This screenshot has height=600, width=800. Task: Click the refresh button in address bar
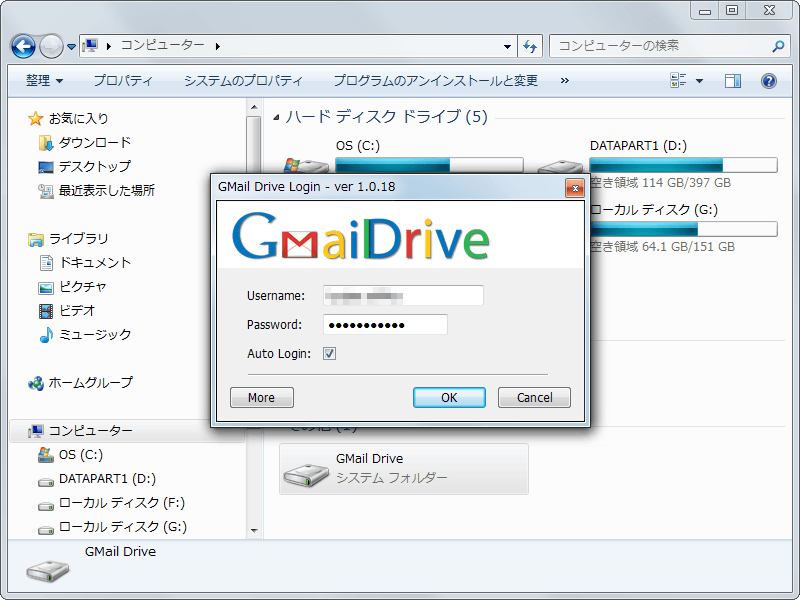click(530, 46)
